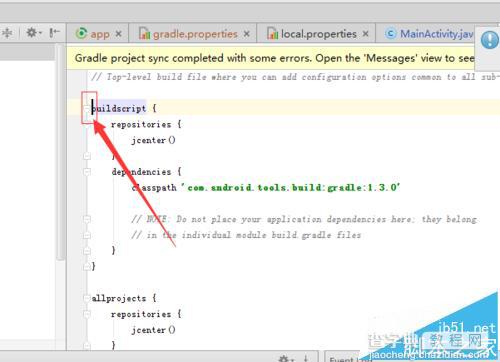The height and width of the screenshot is (362, 500).
Task: Click the MainActivity.java class icon
Action: tap(391, 34)
